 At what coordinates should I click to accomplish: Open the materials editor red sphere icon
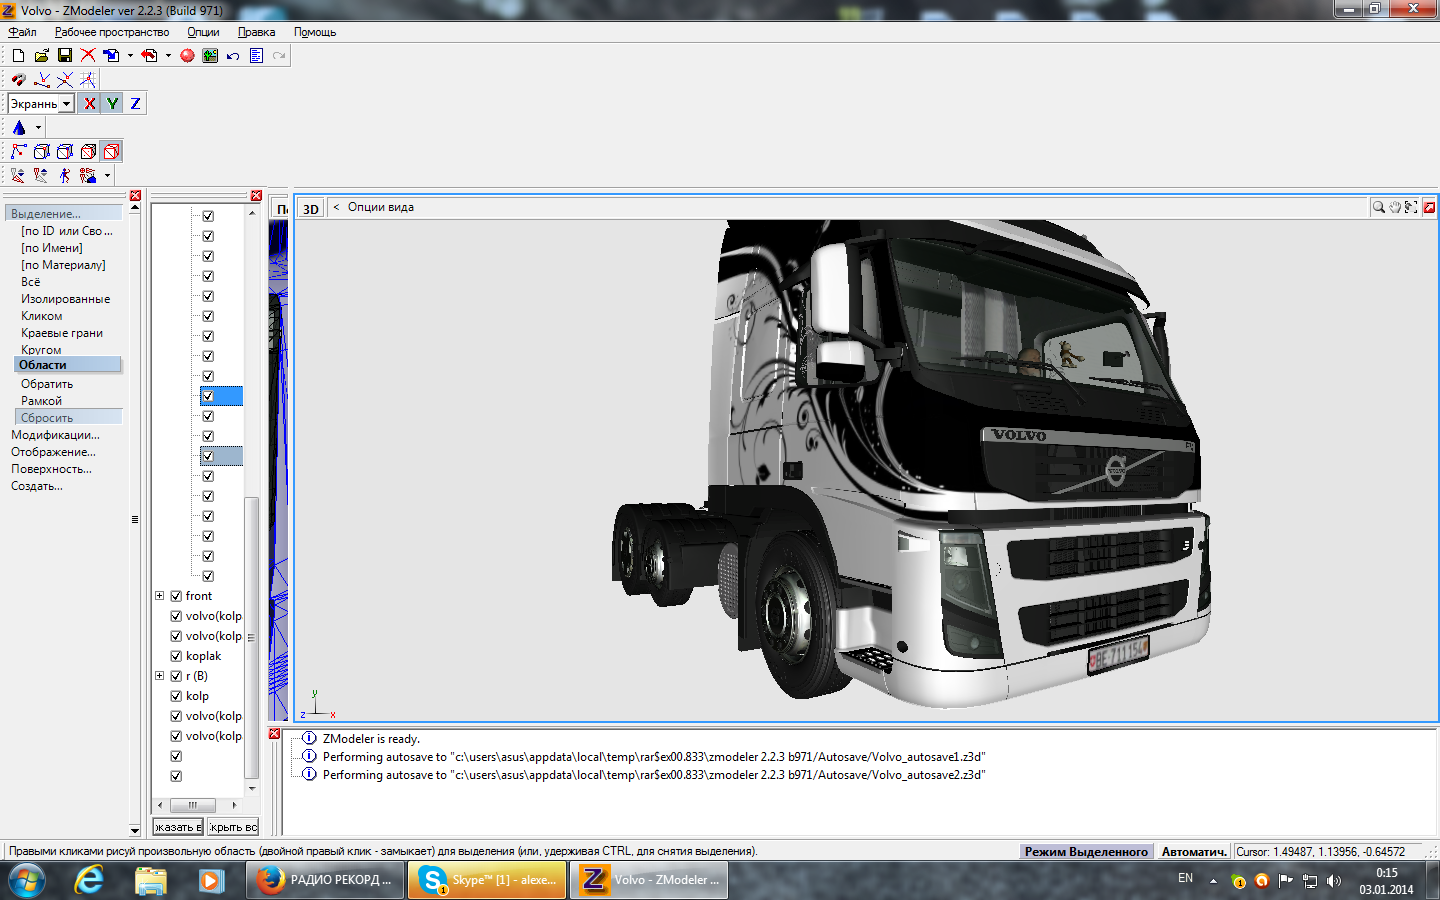coord(187,56)
